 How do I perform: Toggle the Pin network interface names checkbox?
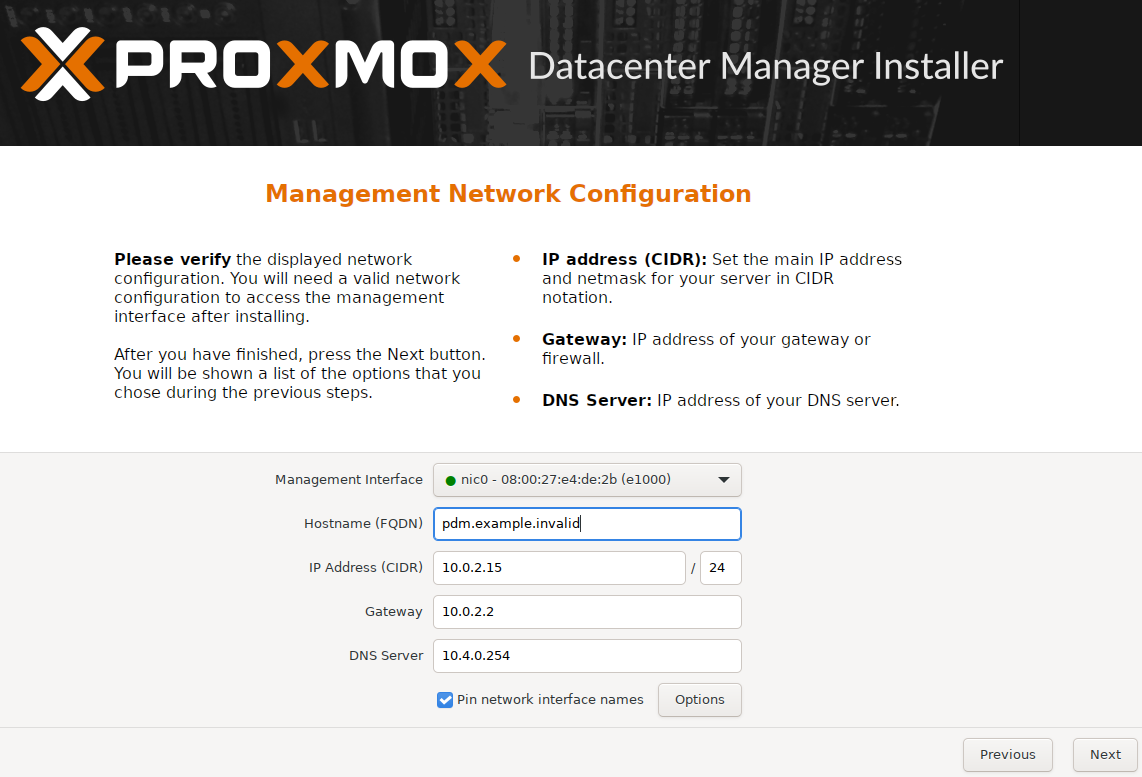click(445, 700)
